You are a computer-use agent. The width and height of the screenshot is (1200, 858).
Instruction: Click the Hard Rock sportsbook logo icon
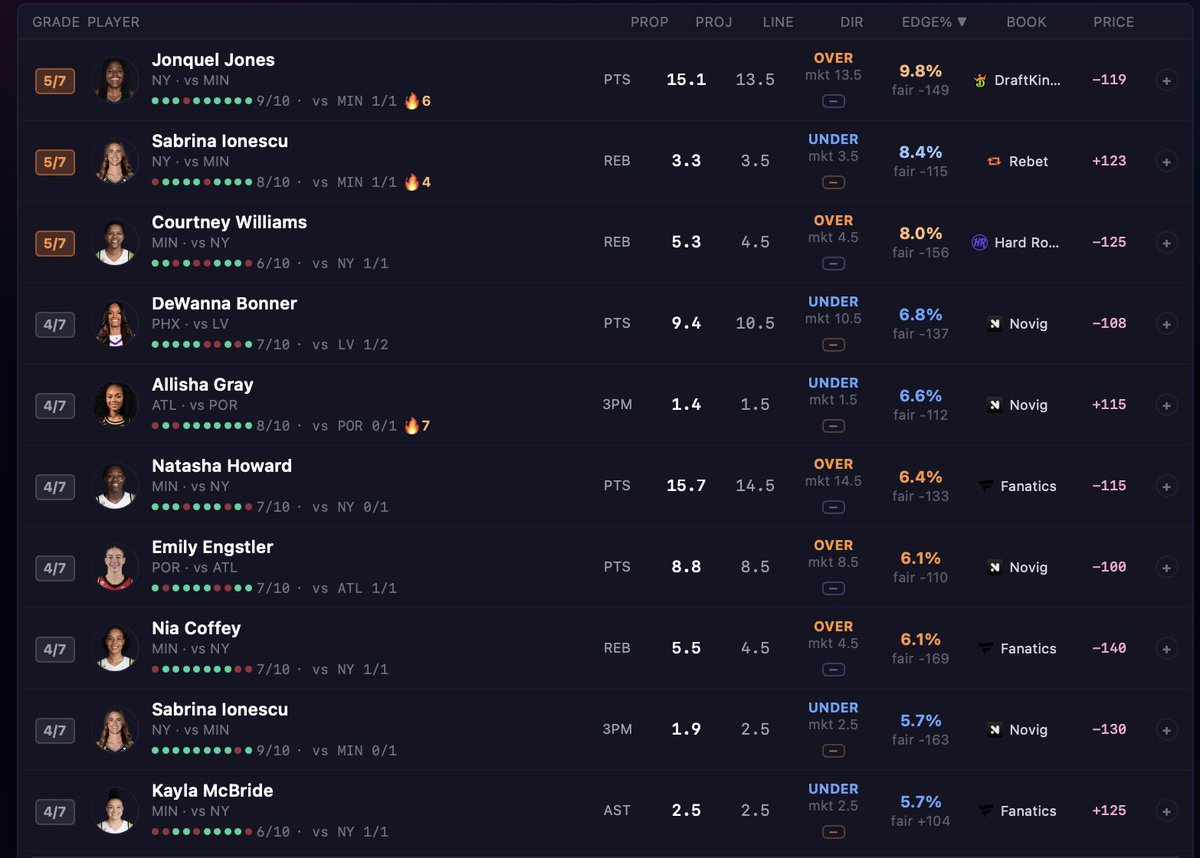[x=980, y=242]
